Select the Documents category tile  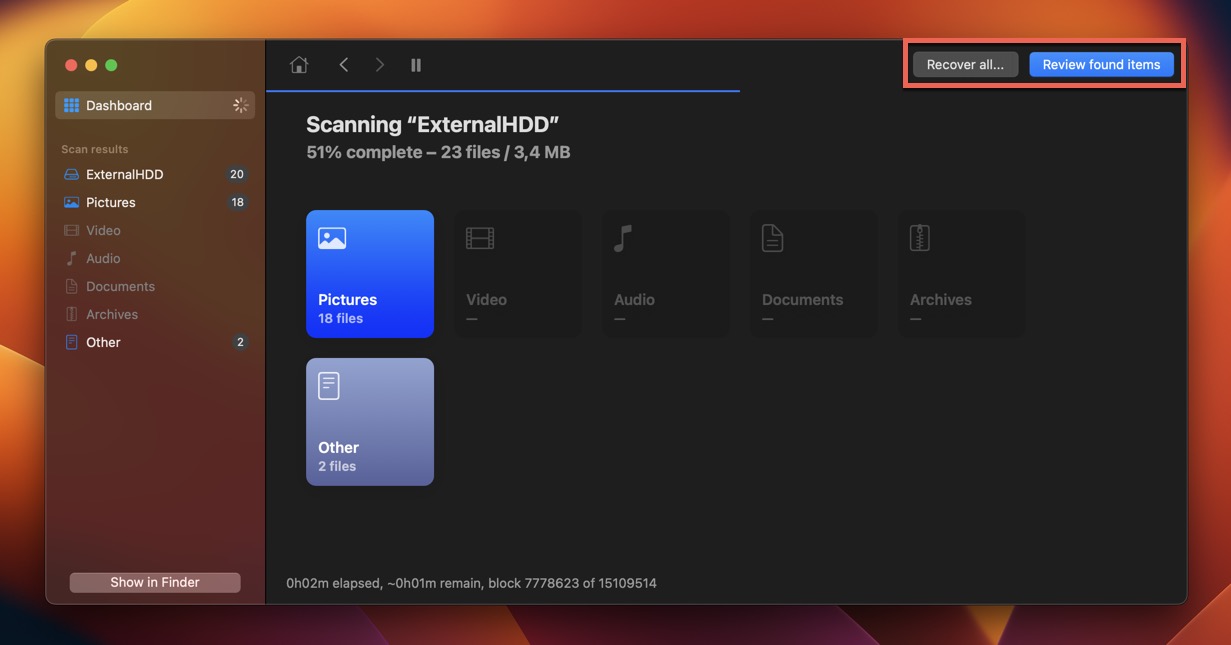(814, 274)
